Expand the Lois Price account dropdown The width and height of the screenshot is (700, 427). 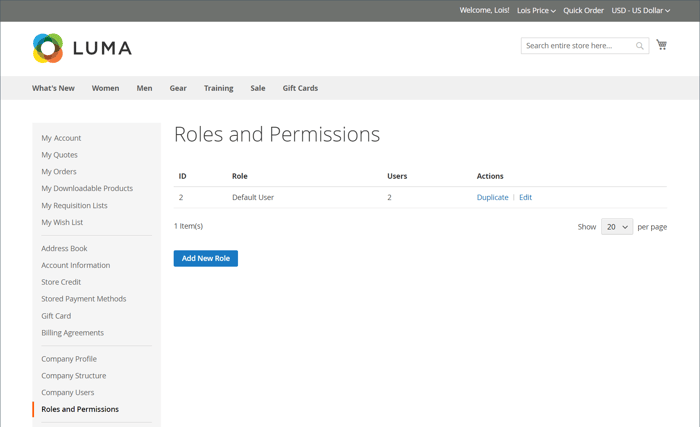[x=536, y=11]
